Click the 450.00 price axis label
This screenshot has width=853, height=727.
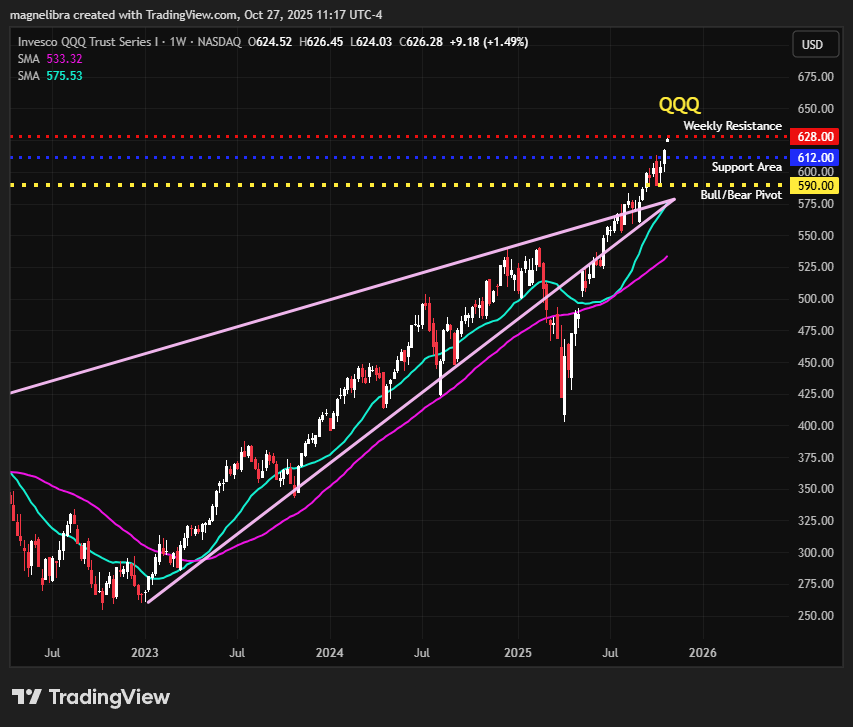pyautogui.click(x=815, y=362)
